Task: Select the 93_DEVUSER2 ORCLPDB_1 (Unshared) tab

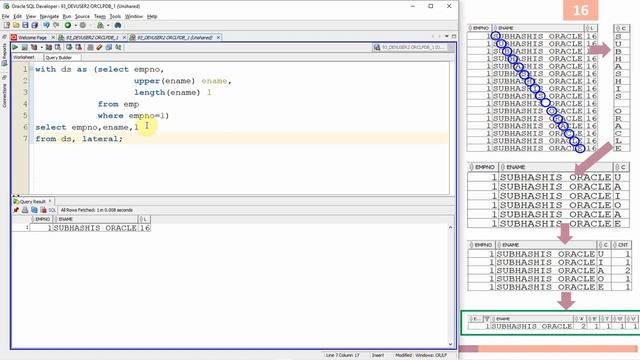Action: tap(174, 37)
